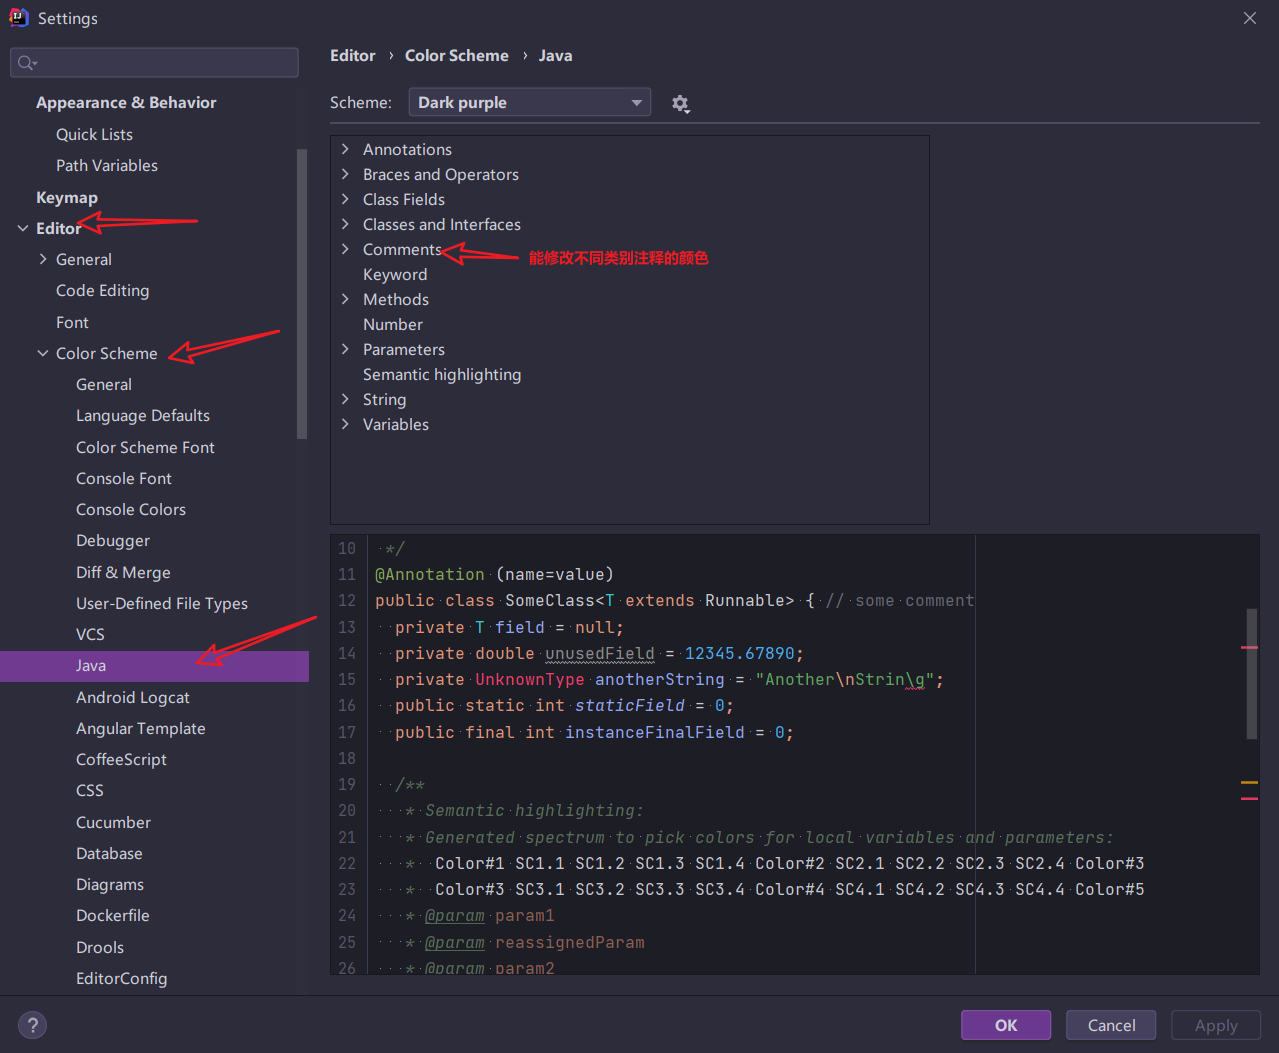Expand the Annotations category
Image resolution: width=1279 pixels, height=1053 pixels.
[x=345, y=149]
